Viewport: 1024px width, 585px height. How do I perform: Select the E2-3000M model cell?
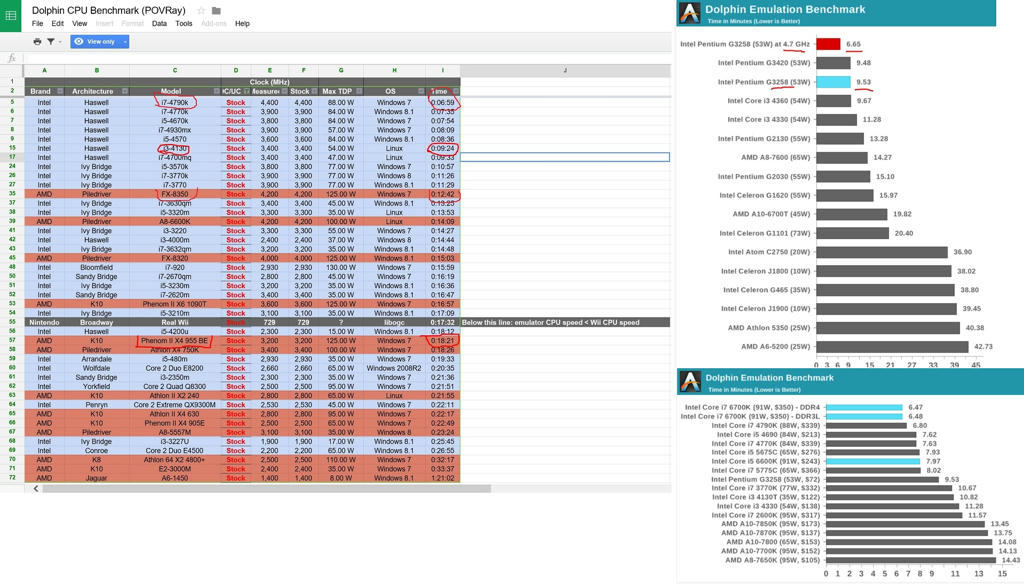tap(175, 469)
